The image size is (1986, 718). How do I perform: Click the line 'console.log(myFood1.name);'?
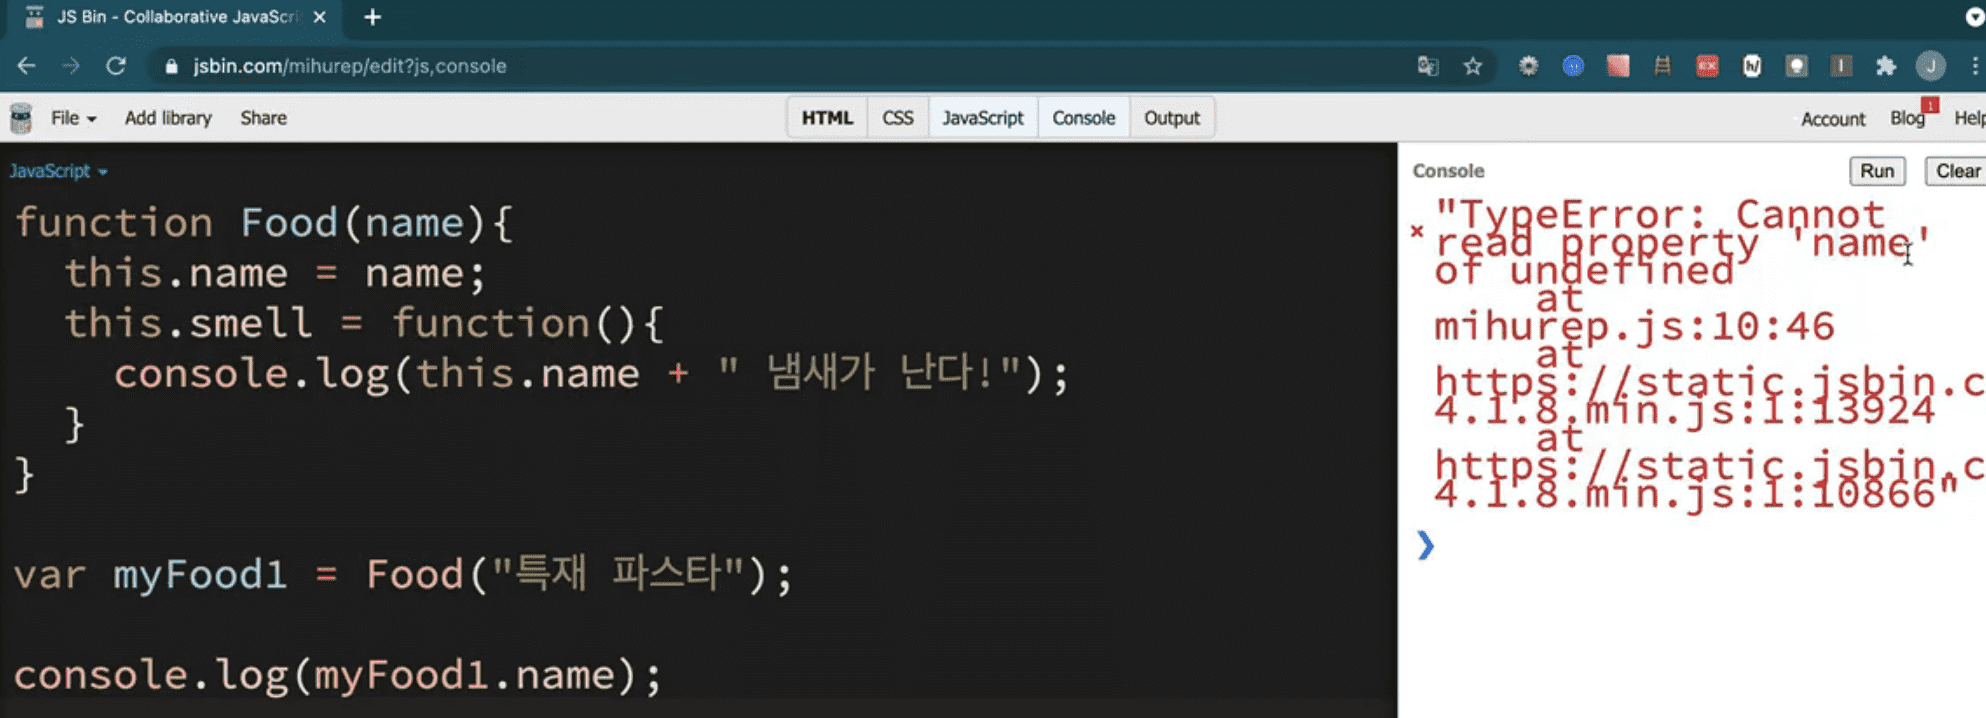point(338,675)
